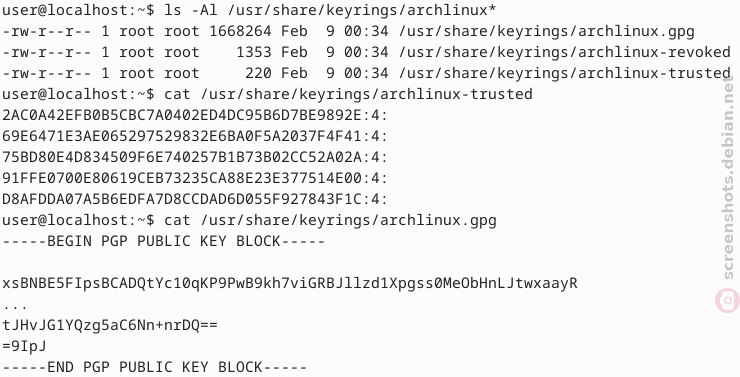Click the fingerprint starting with D8AFDDA0
Viewport: 740px width, 377px height.
coord(194,199)
